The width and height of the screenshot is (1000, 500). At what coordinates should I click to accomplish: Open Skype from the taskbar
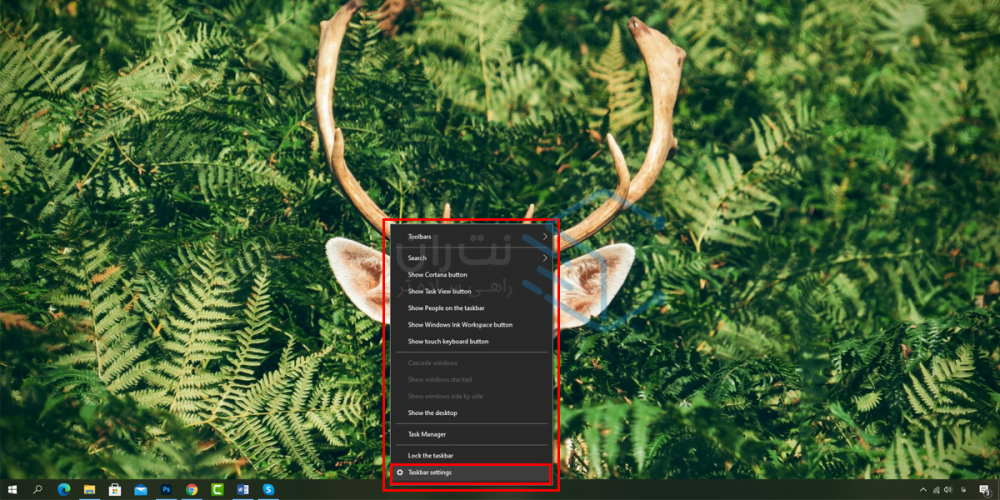click(269, 490)
